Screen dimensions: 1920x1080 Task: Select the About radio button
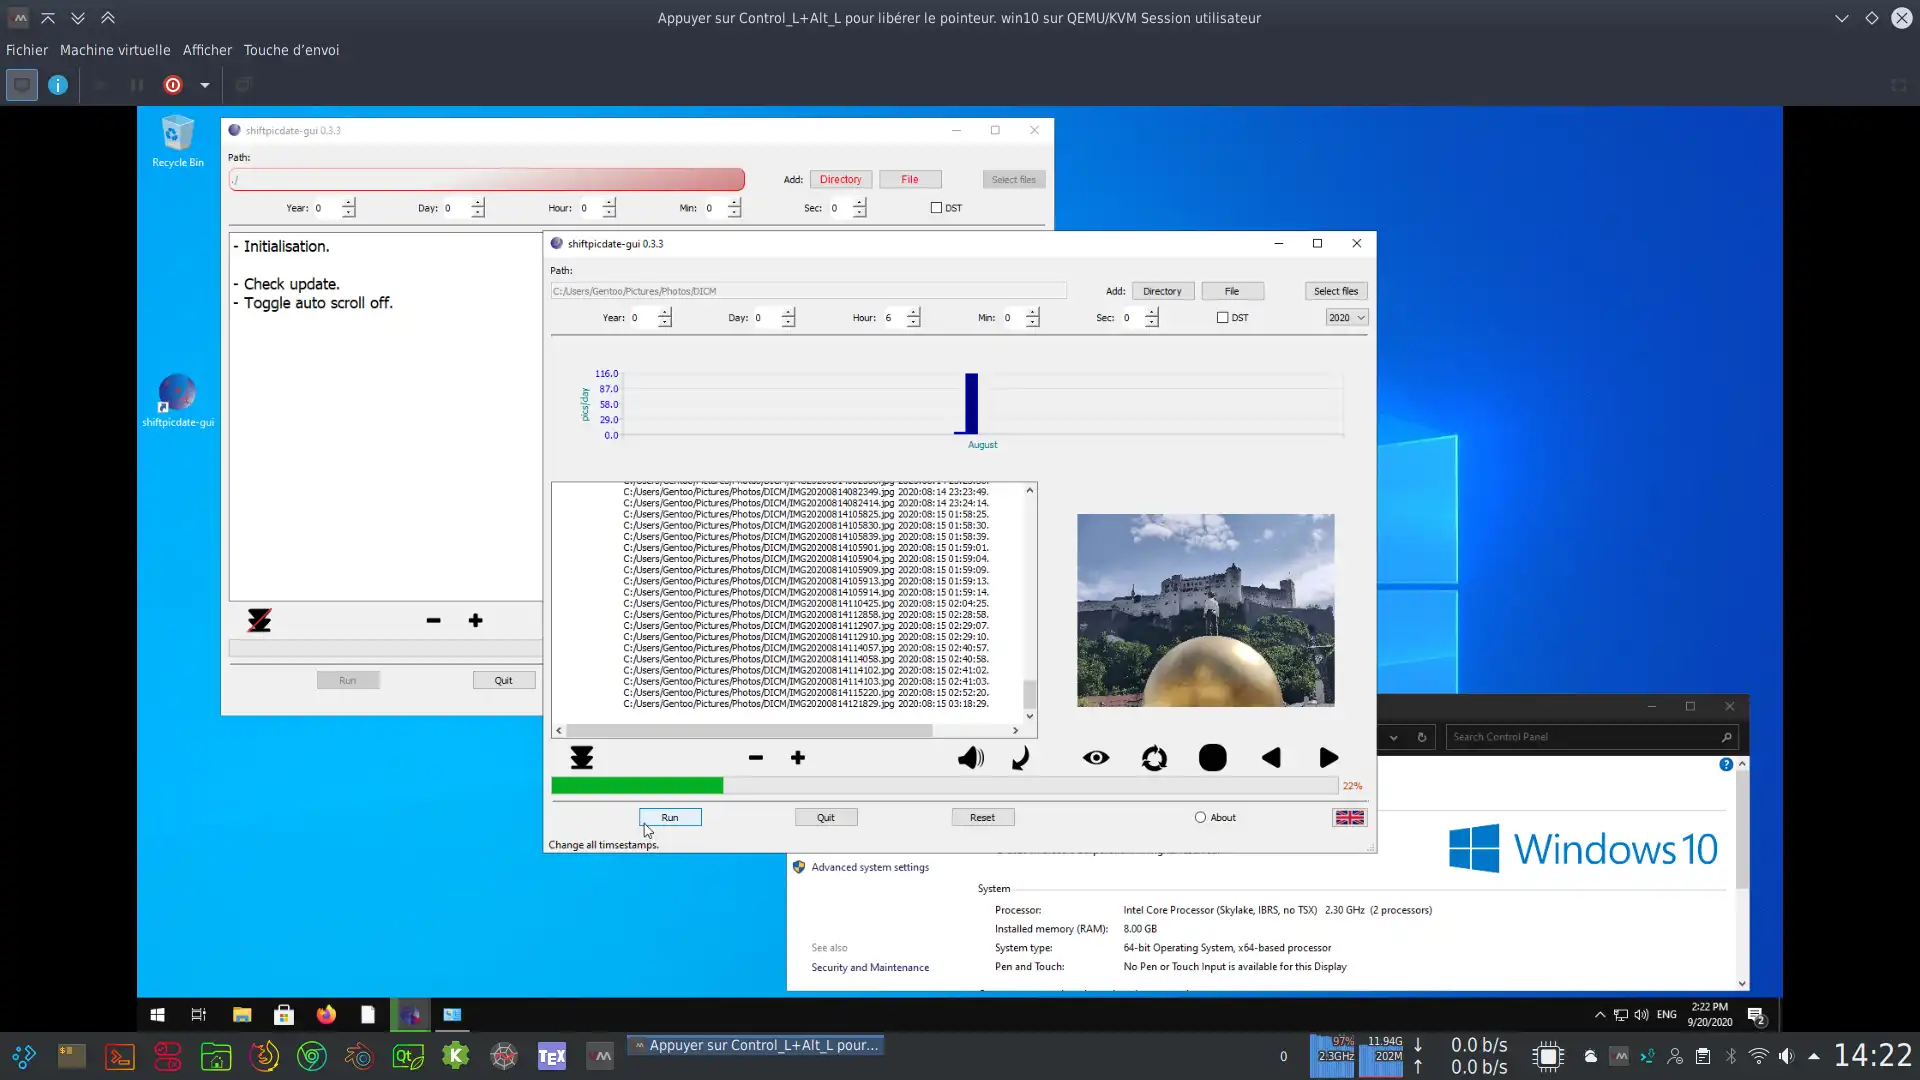pyautogui.click(x=1199, y=816)
